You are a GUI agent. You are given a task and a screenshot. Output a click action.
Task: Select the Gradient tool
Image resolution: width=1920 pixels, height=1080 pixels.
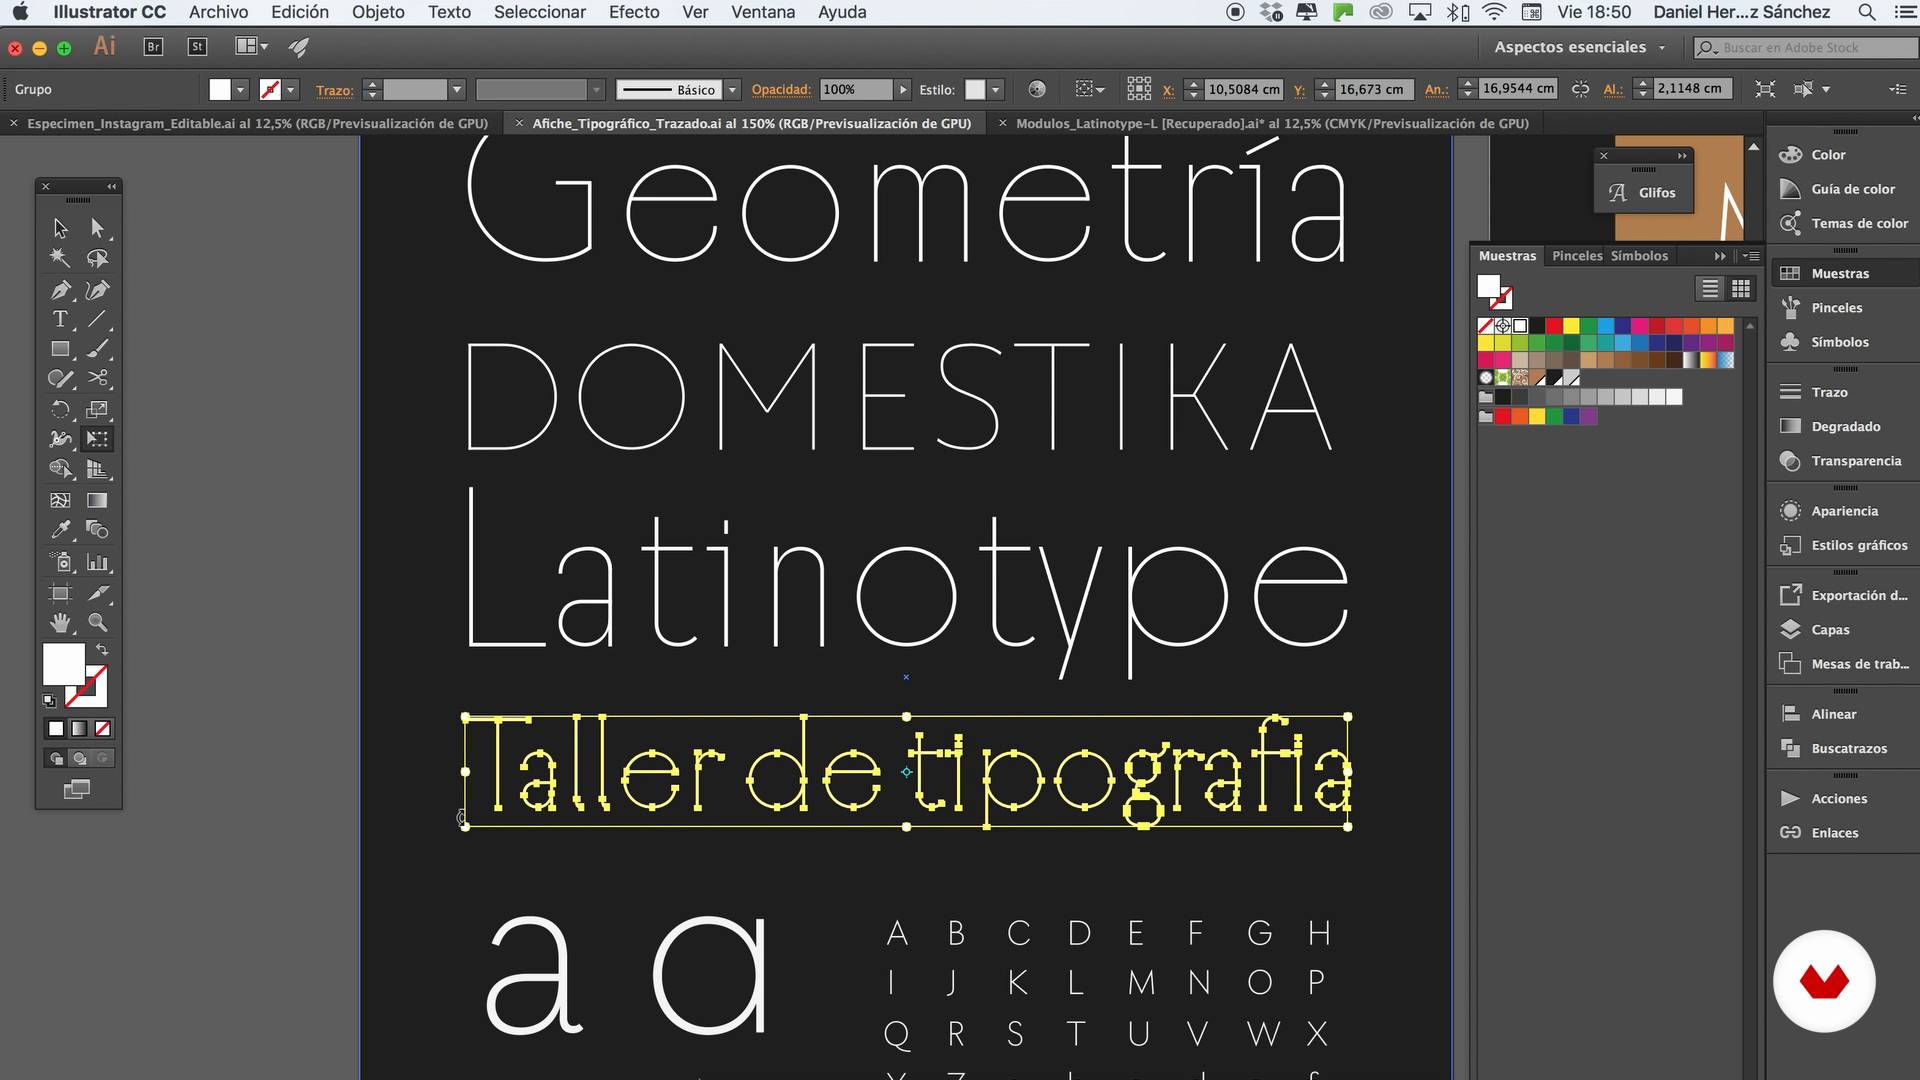click(97, 500)
